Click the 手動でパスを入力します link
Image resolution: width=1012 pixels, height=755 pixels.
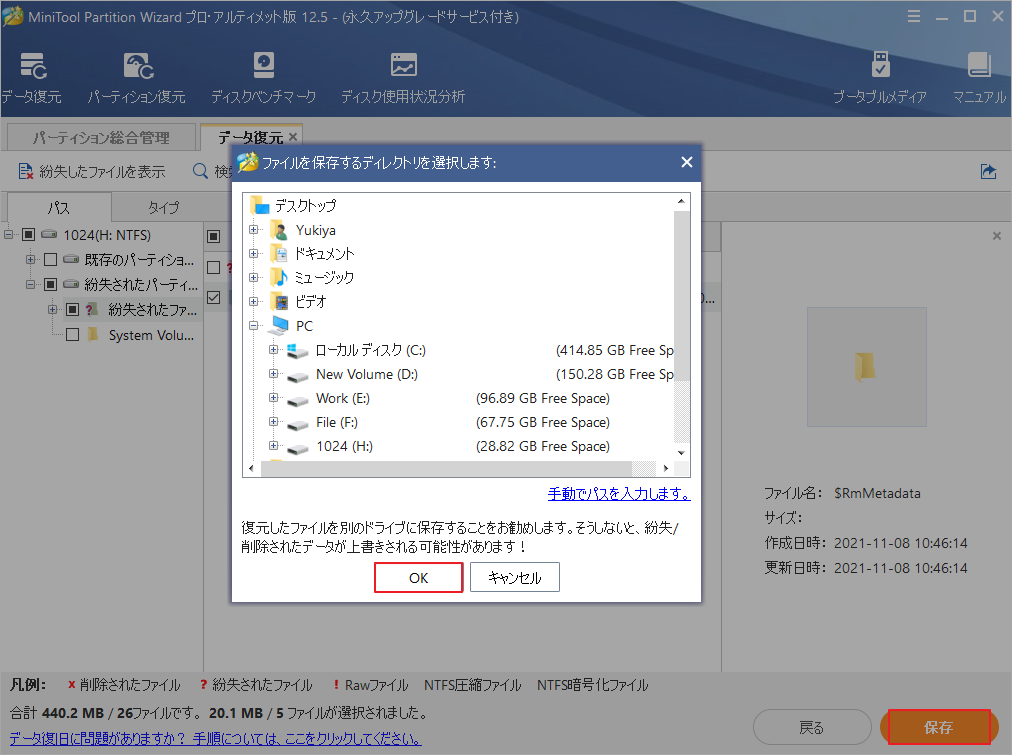tap(618, 493)
